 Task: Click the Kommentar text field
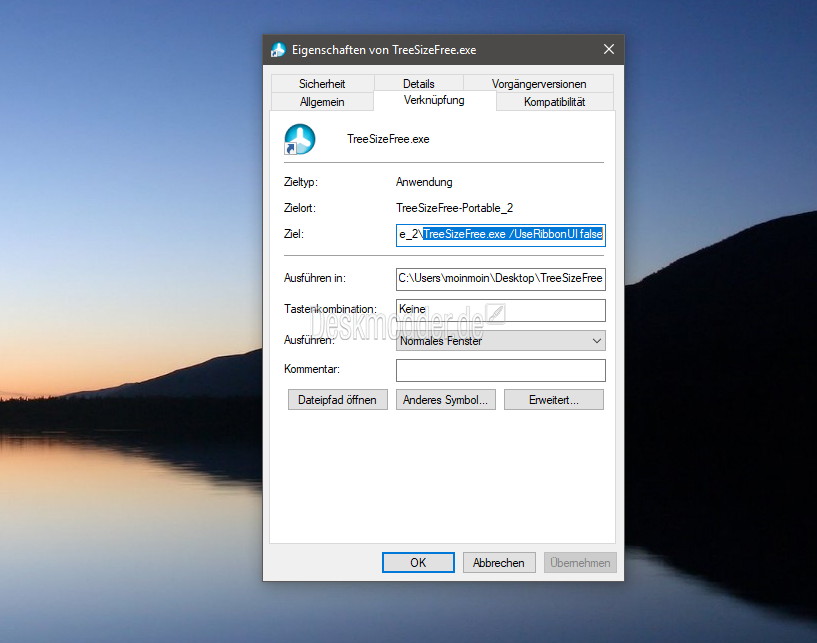coord(501,370)
